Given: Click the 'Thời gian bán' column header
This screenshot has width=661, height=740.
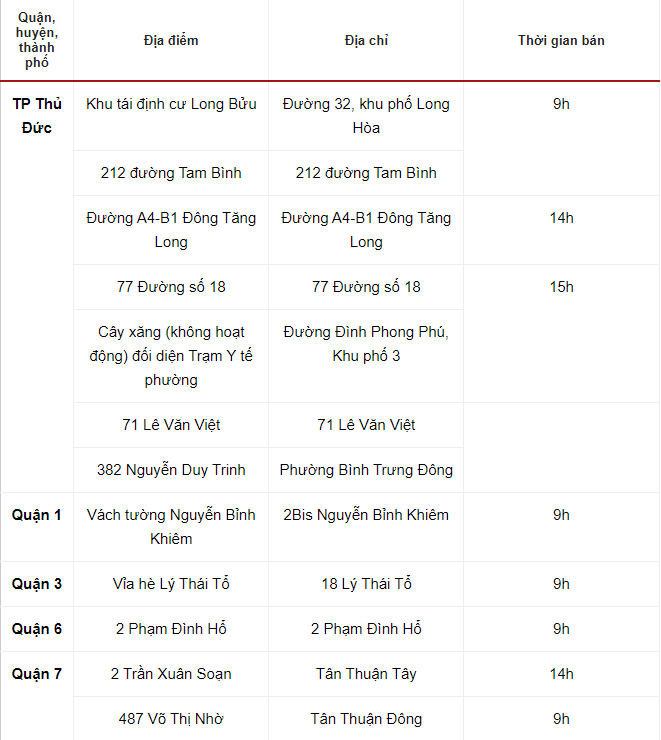Looking at the screenshot, I should tap(561, 41).
